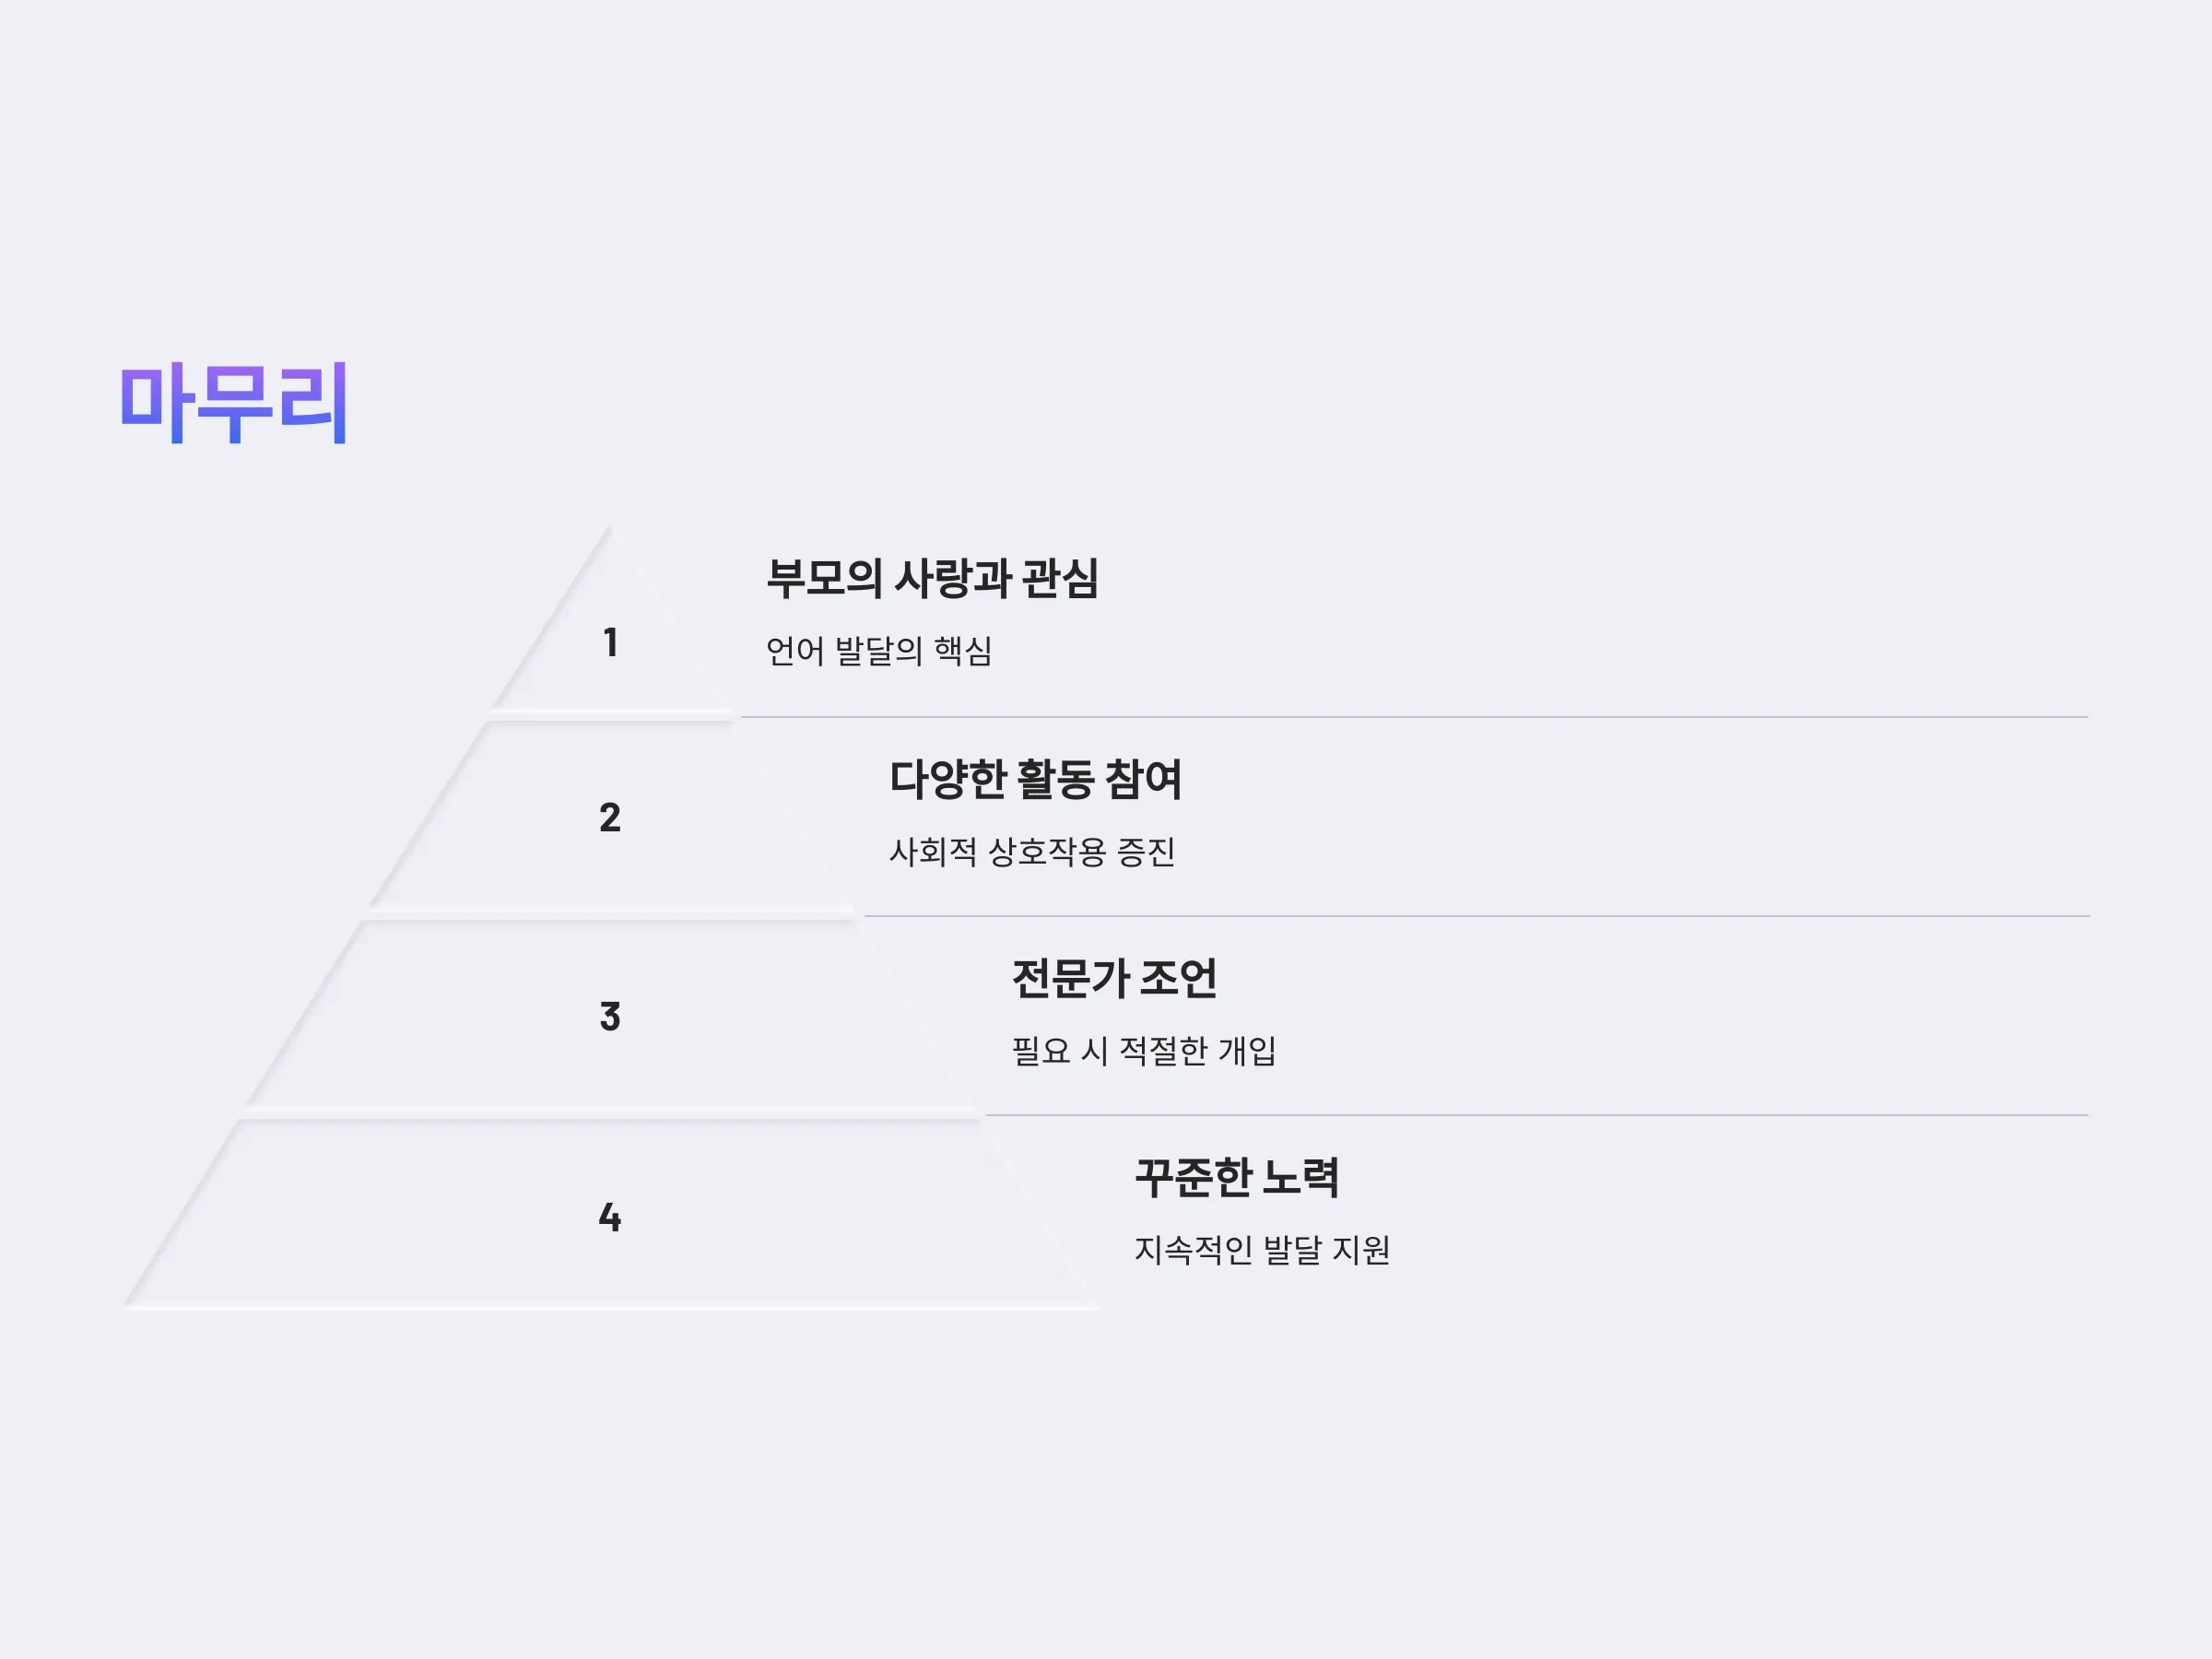The image size is (2212, 1659).
Task: Select pyramid tier number 4
Action: 610,1217
